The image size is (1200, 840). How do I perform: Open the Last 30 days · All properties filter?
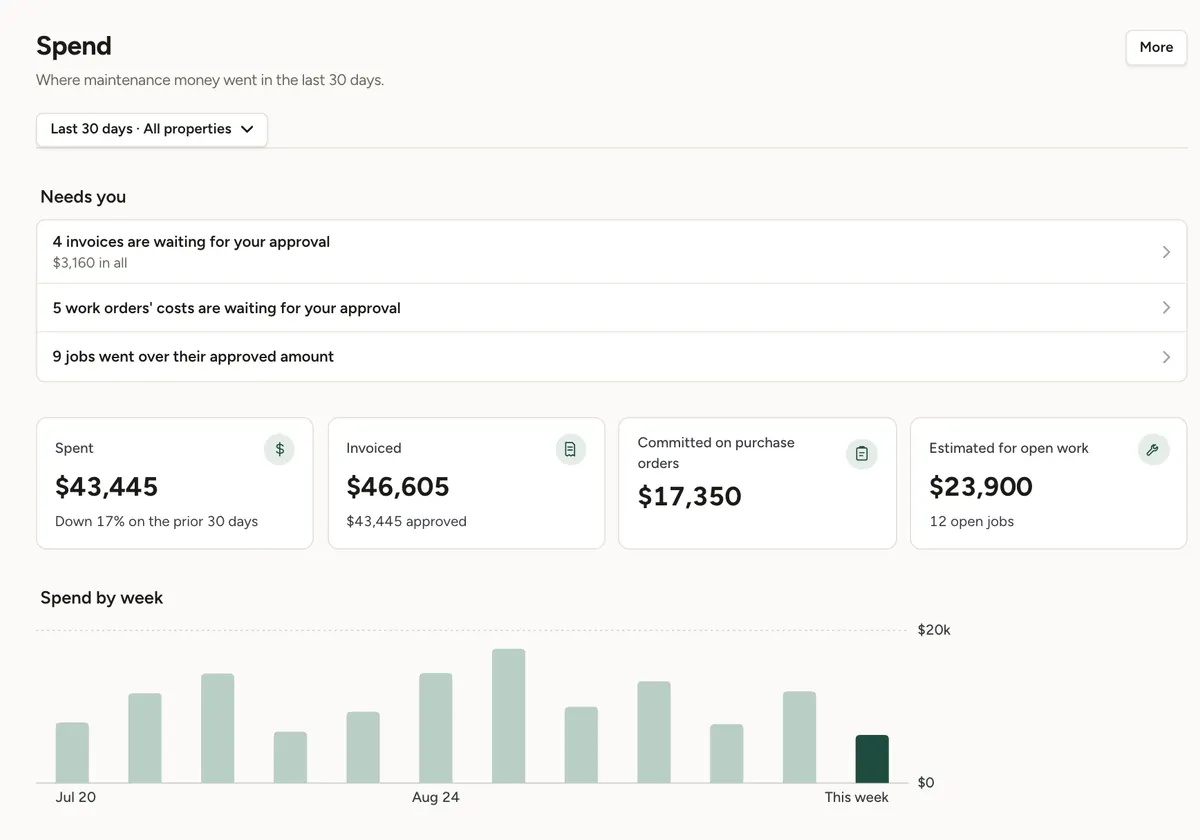152,129
